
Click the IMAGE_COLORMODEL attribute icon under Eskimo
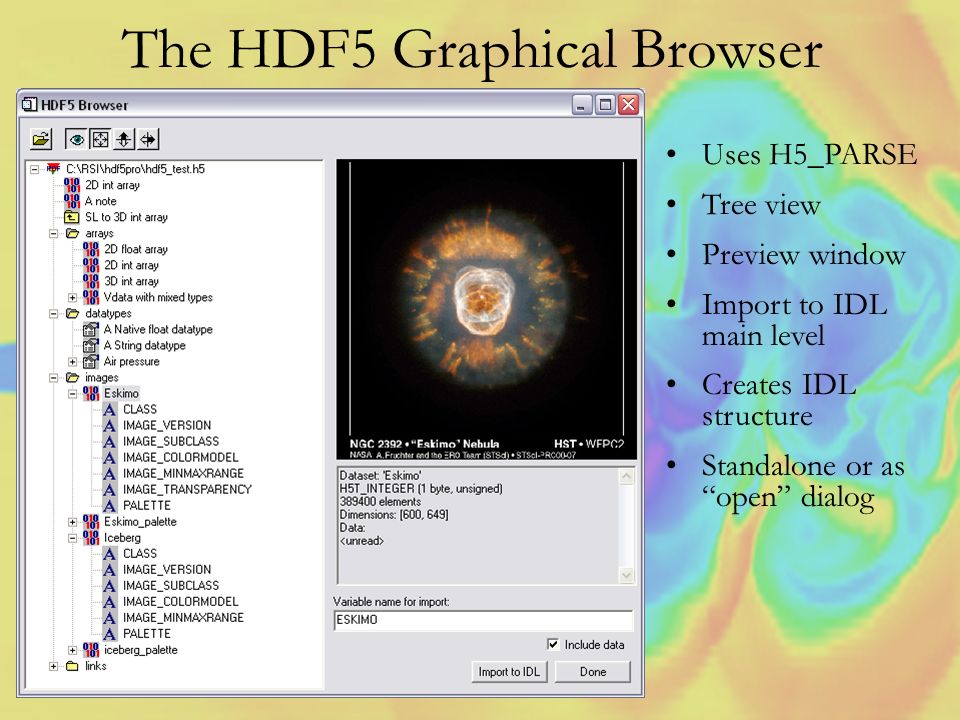110,457
